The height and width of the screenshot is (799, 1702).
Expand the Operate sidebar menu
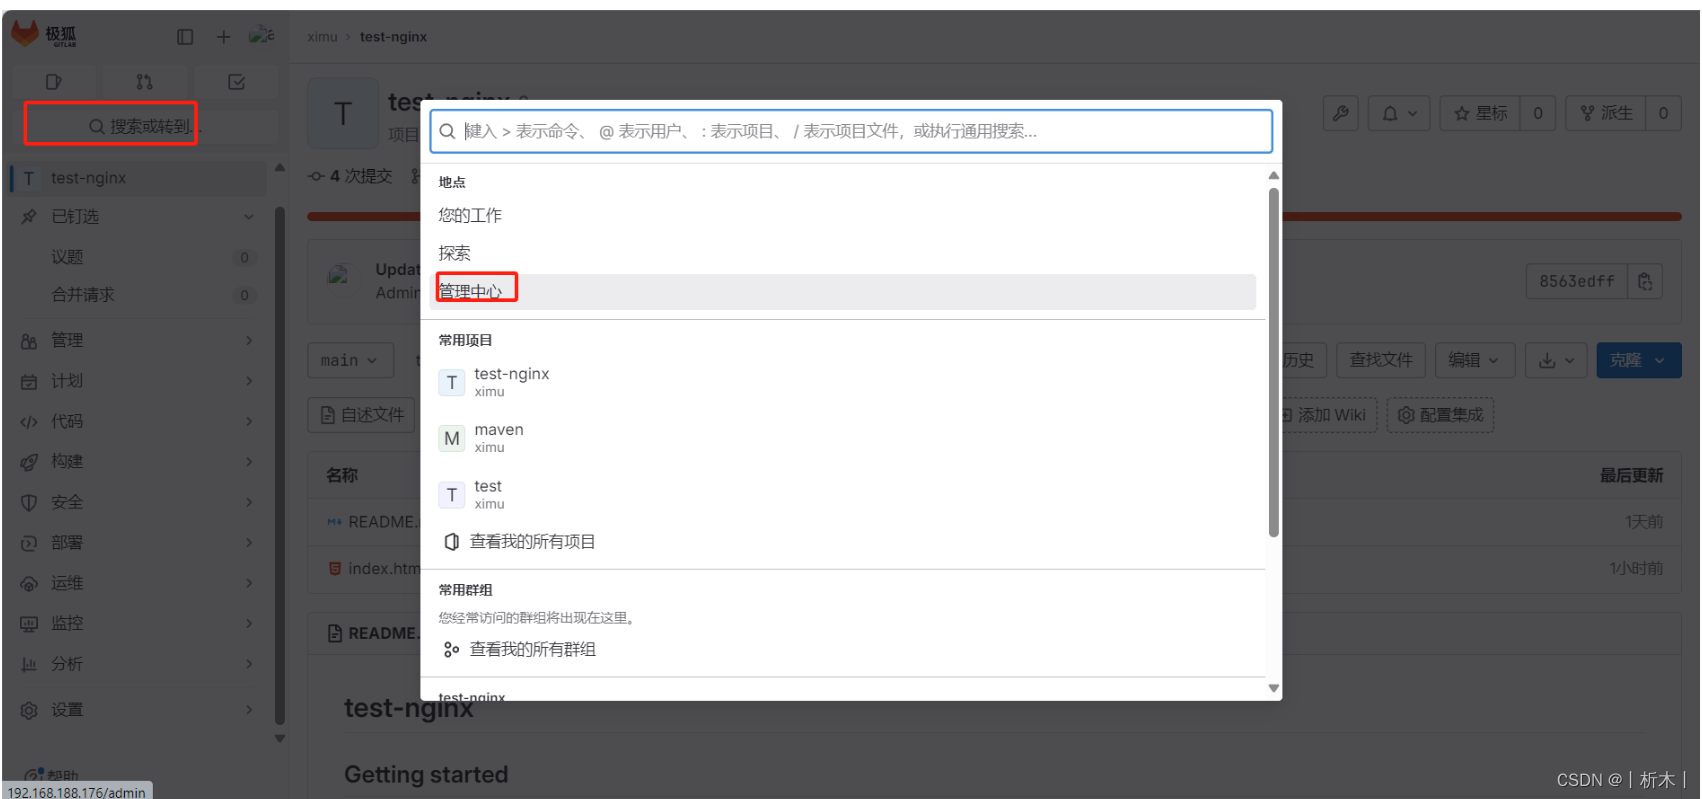pyautogui.click(x=139, y=583)
